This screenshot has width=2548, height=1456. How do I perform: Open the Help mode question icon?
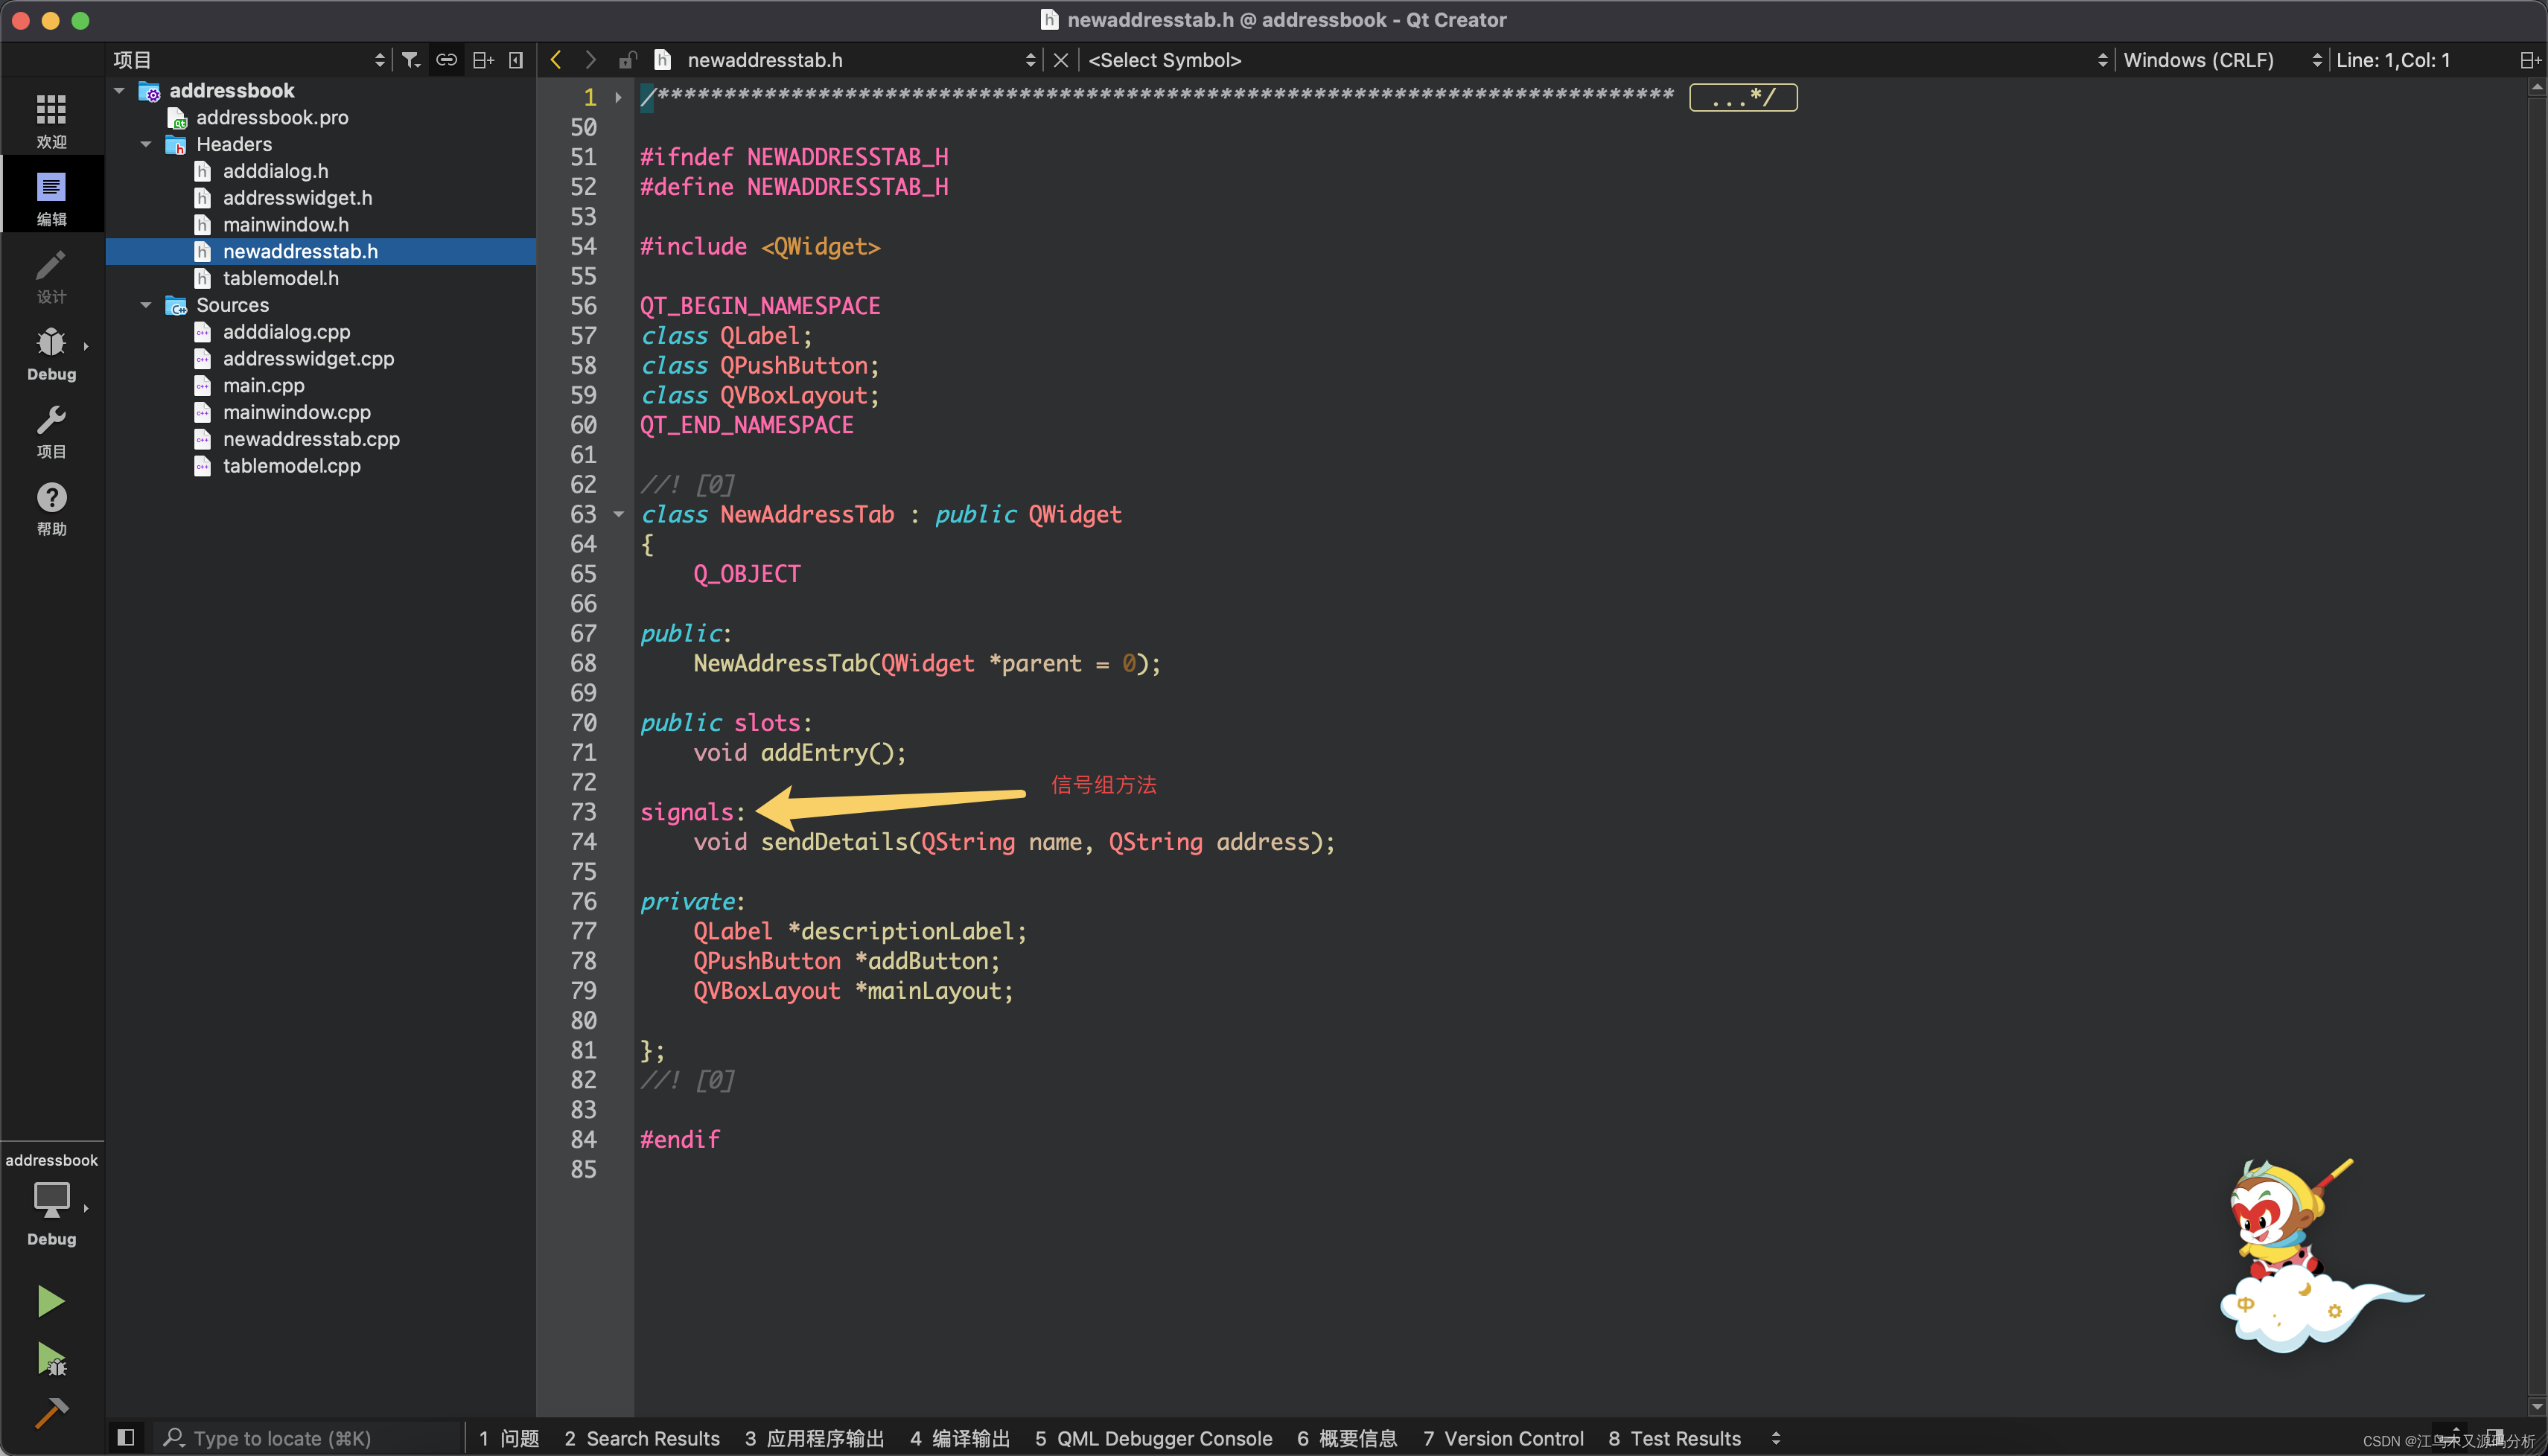click(51, 498)
